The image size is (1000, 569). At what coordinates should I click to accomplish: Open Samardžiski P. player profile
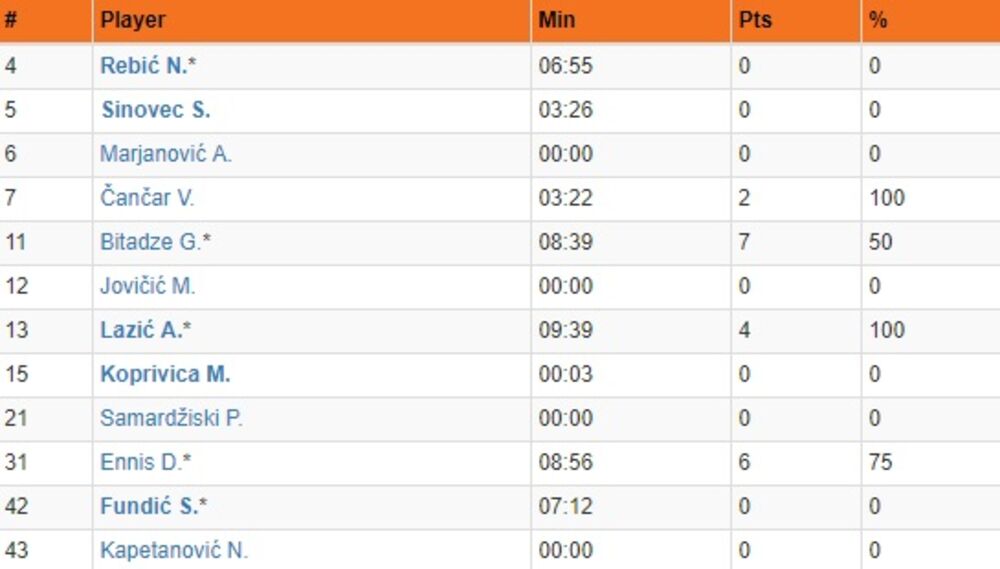pos(171,418)
